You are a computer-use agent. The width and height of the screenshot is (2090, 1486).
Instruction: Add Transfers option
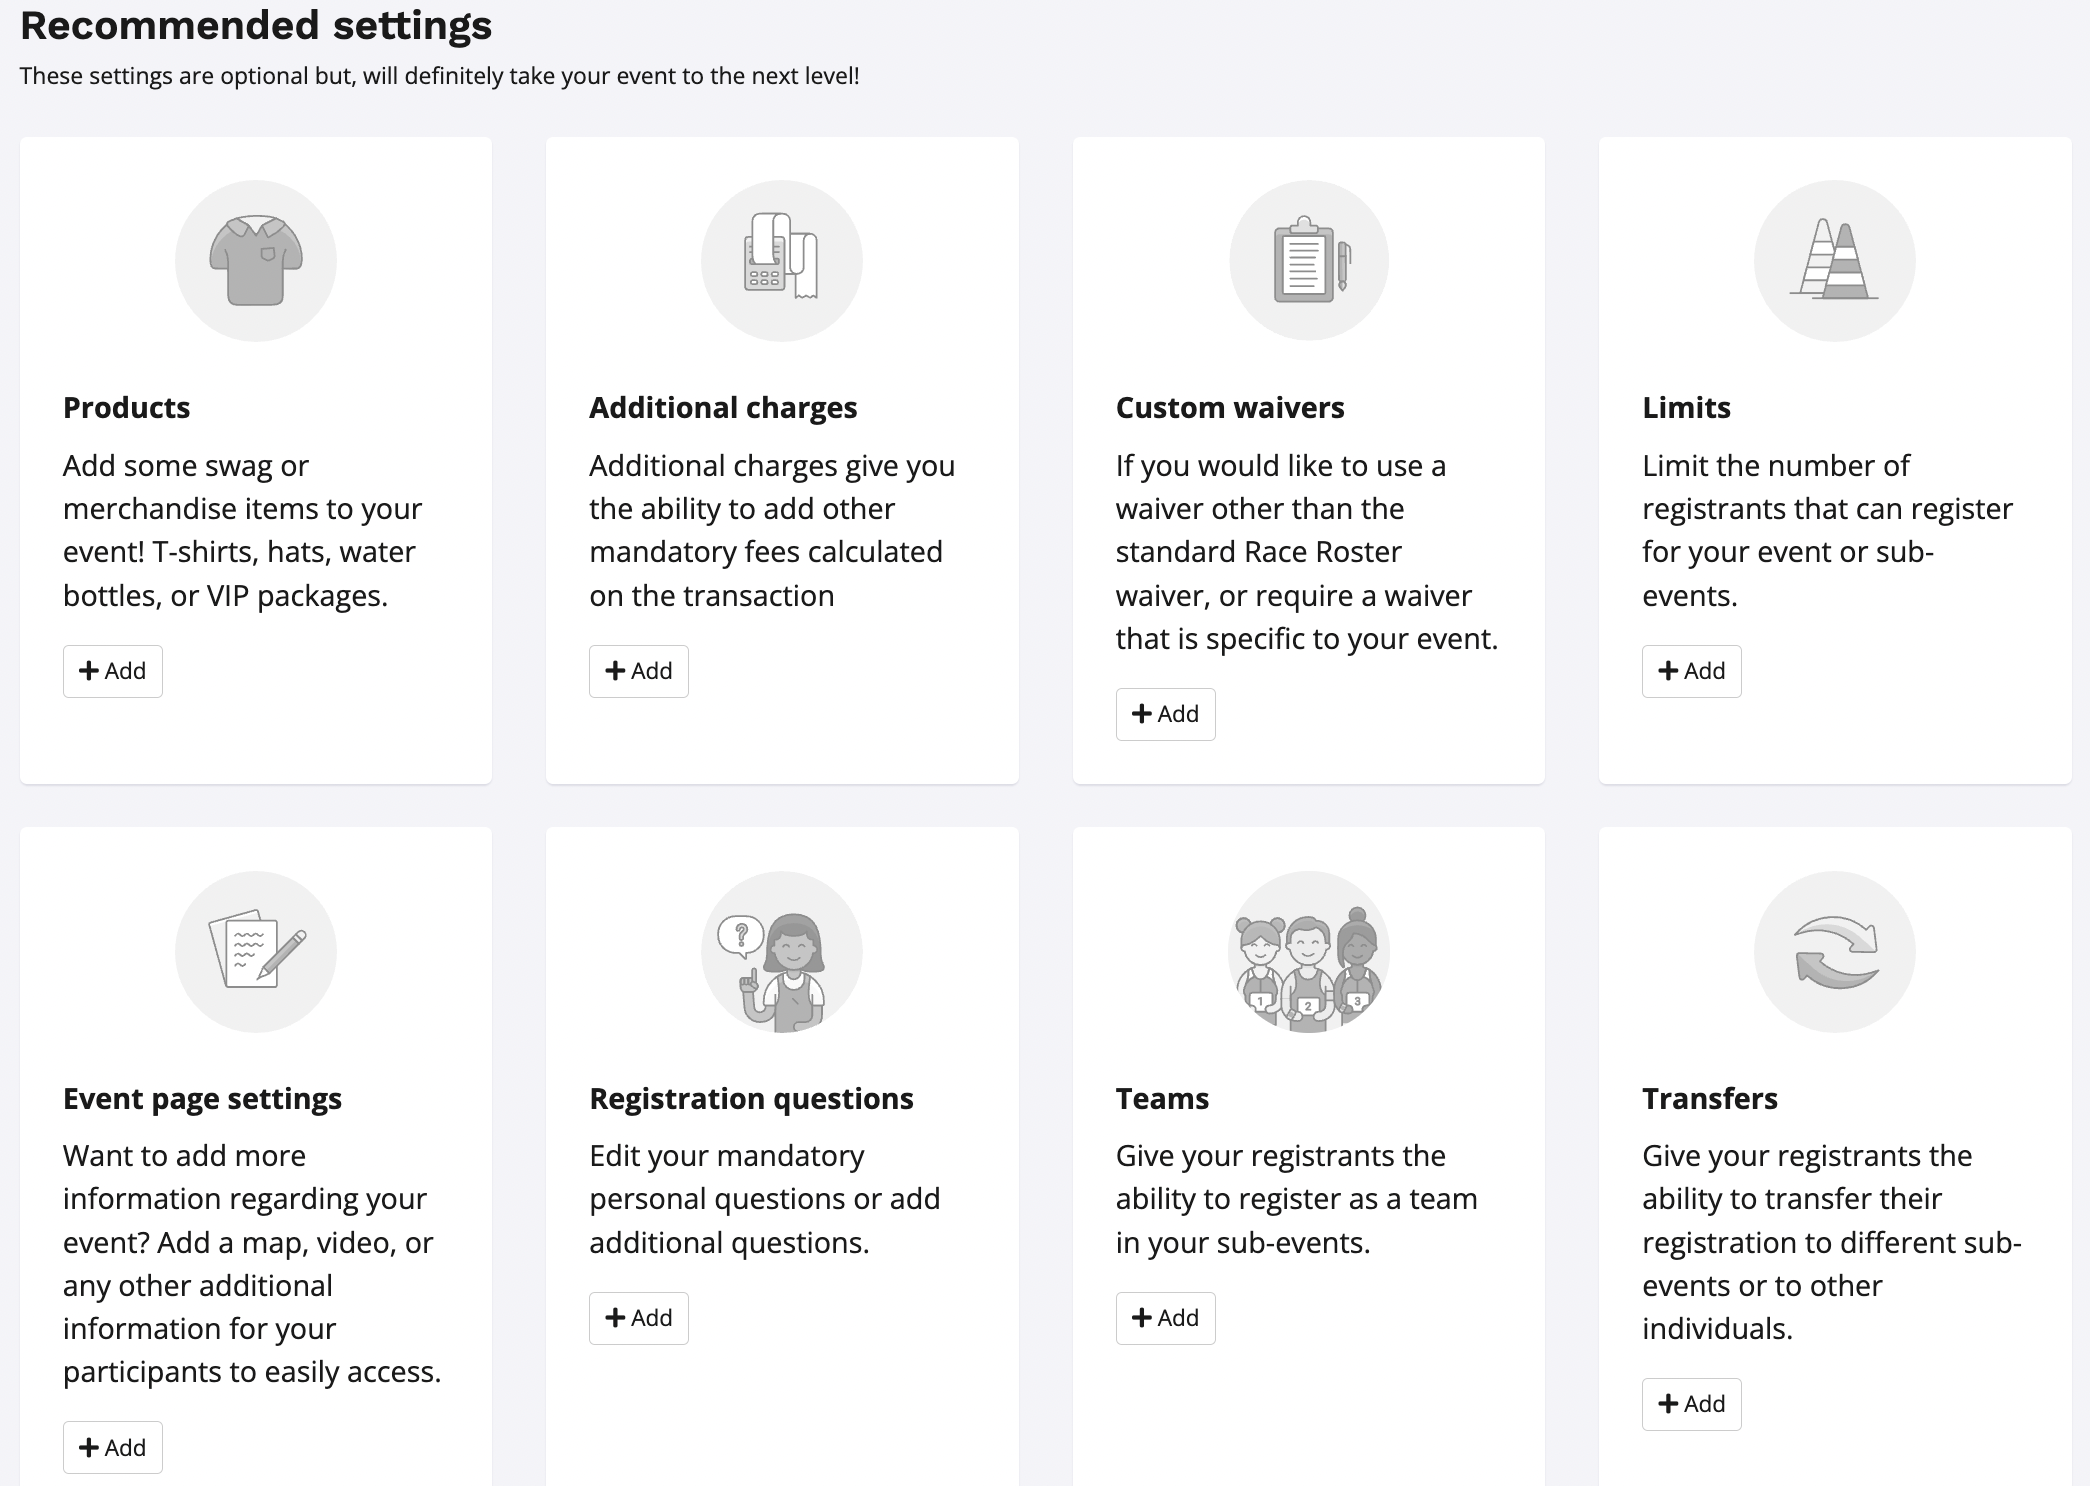pos(1691,1404)
